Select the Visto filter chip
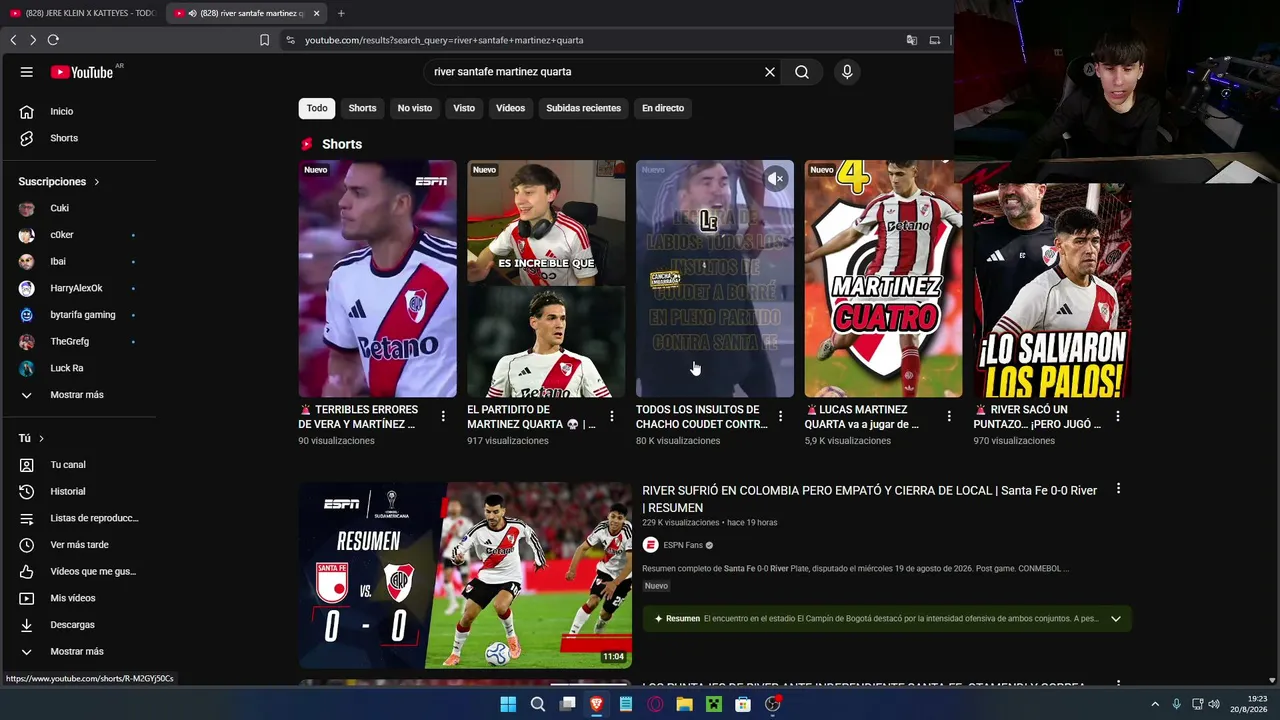 pyautogui.click(x=464, y=108)
